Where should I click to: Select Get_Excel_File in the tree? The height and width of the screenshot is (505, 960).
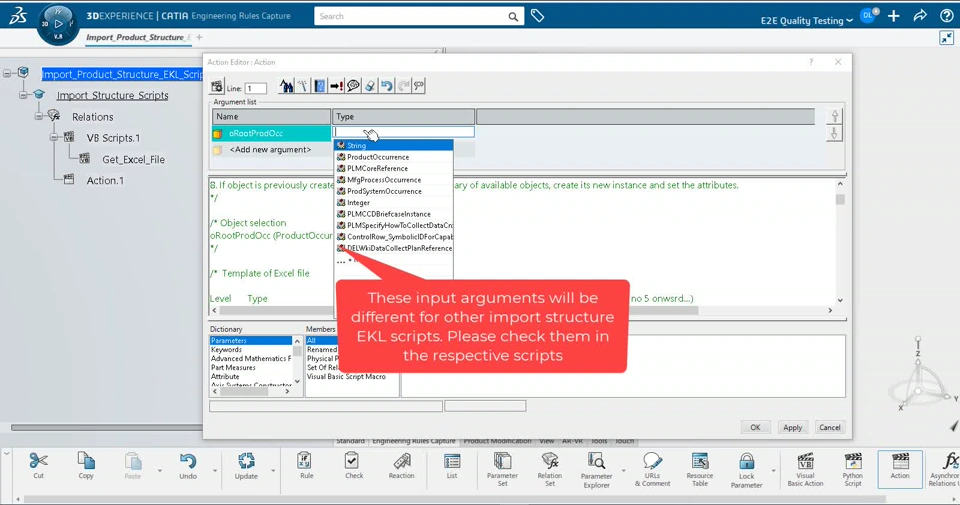(x=133, y=159)
